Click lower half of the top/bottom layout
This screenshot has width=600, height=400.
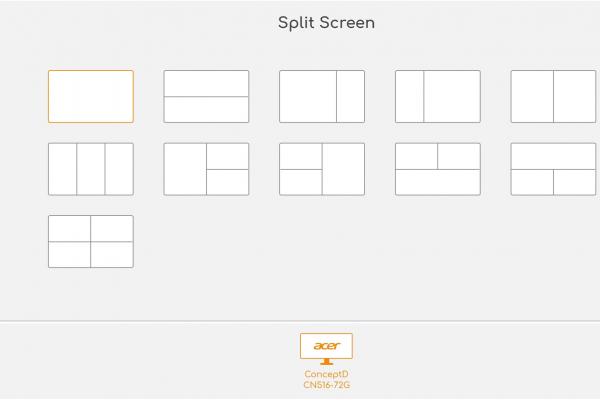click(x=206, y=109)
